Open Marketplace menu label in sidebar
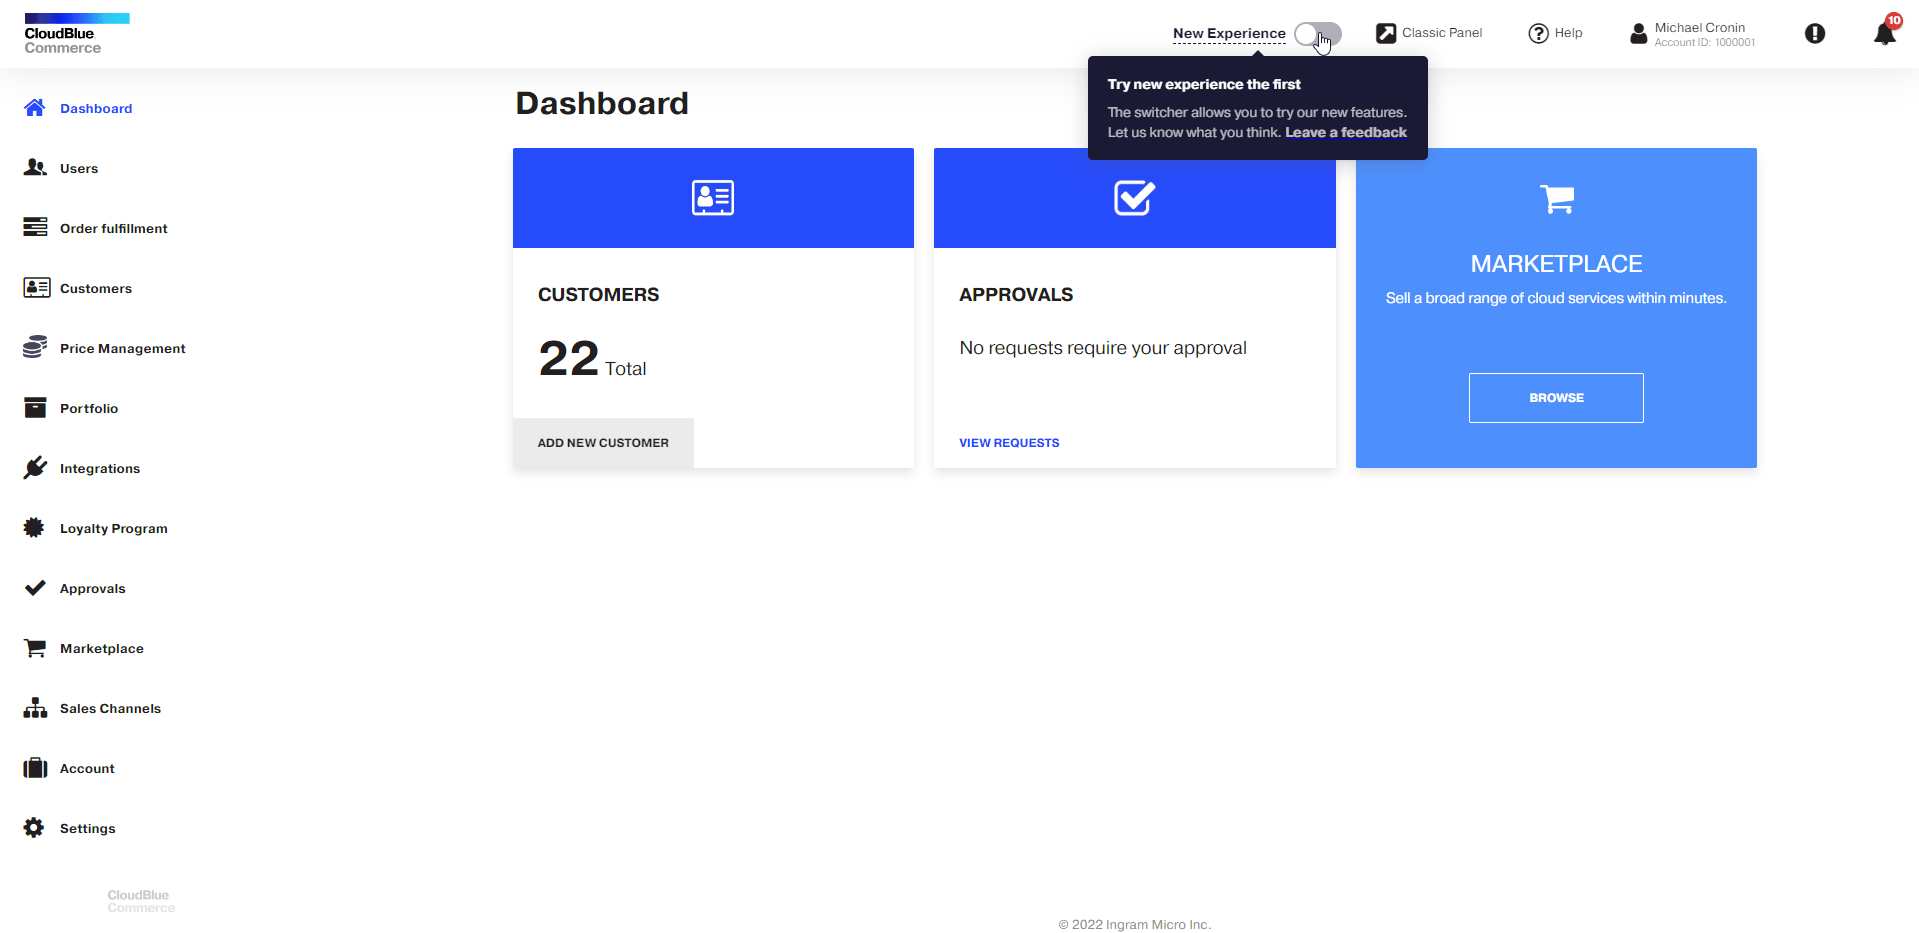 (x=102, y=648)
